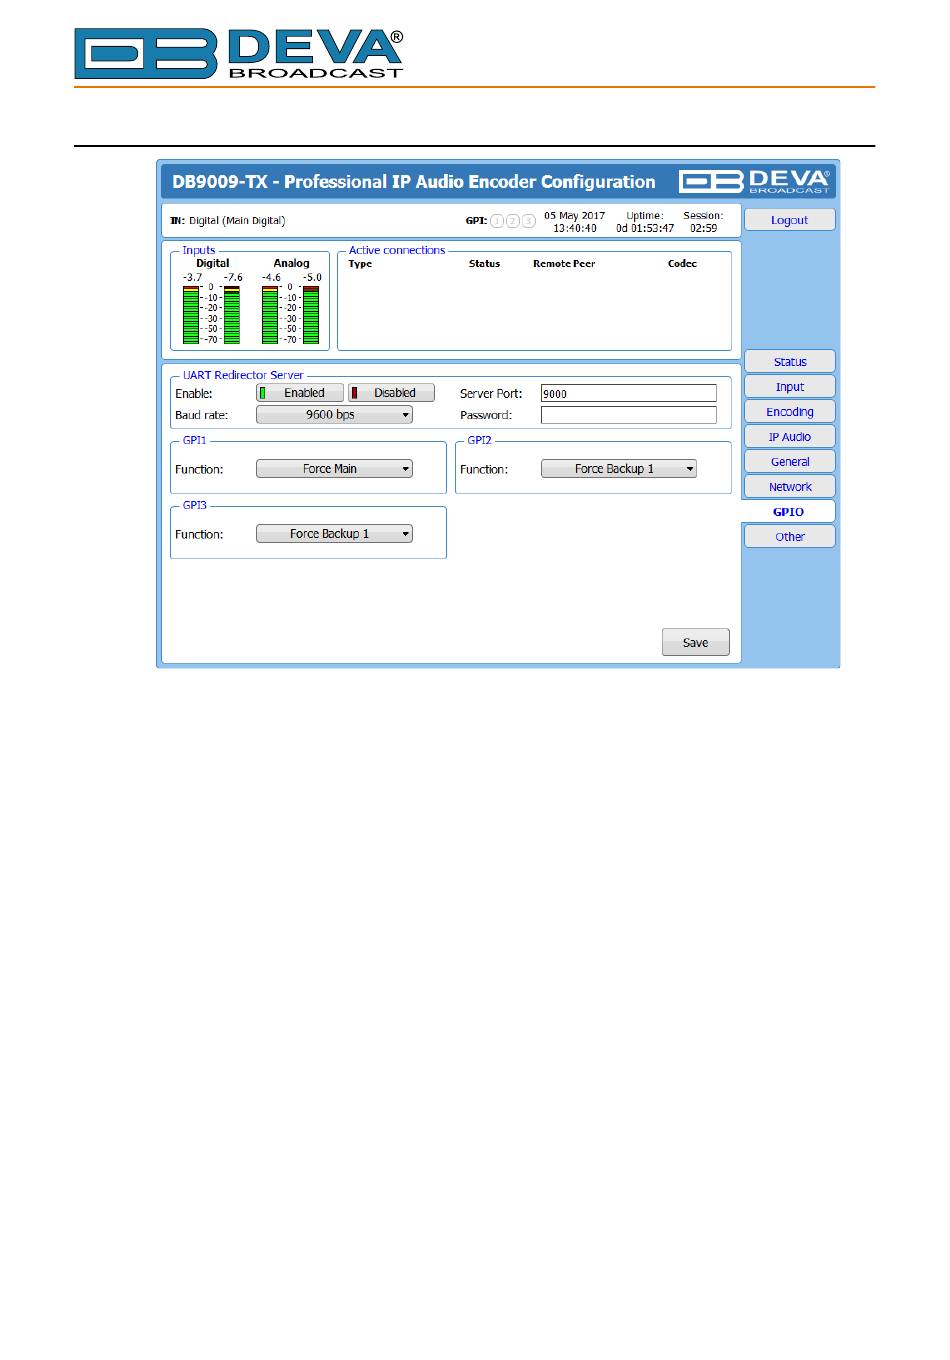Click the Logout button
The height and width of the screenshot is (1360, 950).
[790, 220]
